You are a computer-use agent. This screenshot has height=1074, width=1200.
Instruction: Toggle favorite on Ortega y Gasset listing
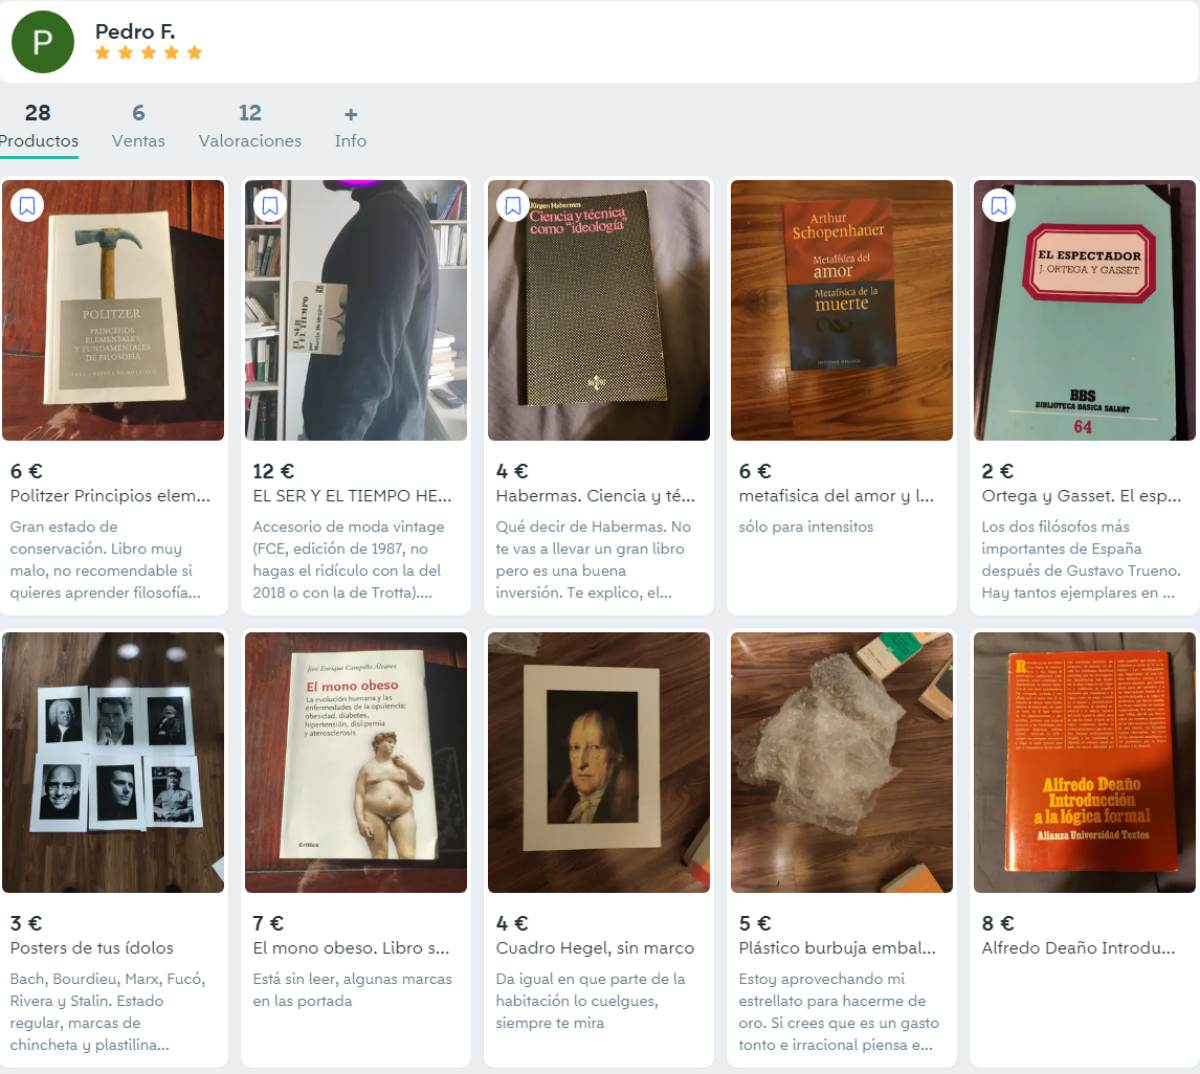pyautogui.click(x=998, y=206)
